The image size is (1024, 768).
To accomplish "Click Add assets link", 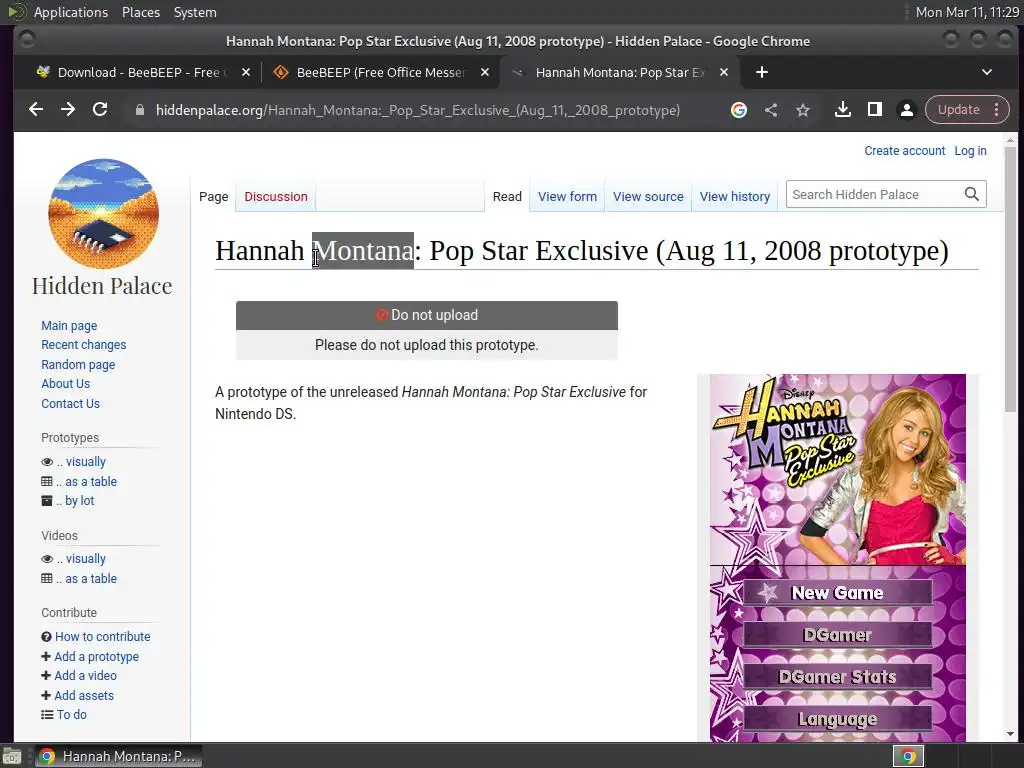I will [x=84, y=696].
